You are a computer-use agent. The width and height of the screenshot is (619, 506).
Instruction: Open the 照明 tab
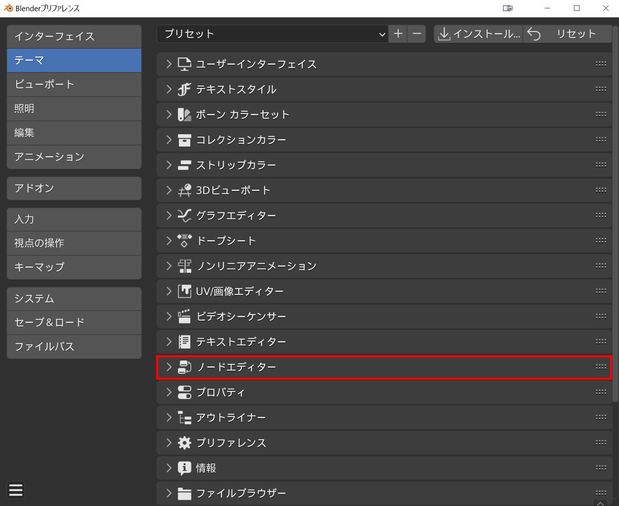click(x=74, y=109)
